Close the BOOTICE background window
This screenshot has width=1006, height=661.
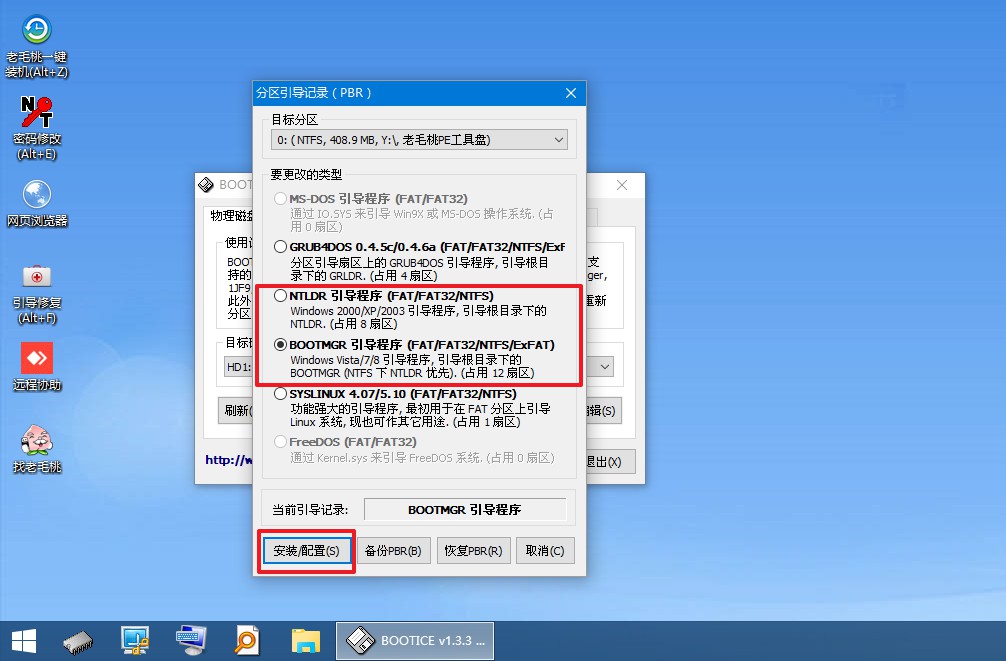pos(622,185)
